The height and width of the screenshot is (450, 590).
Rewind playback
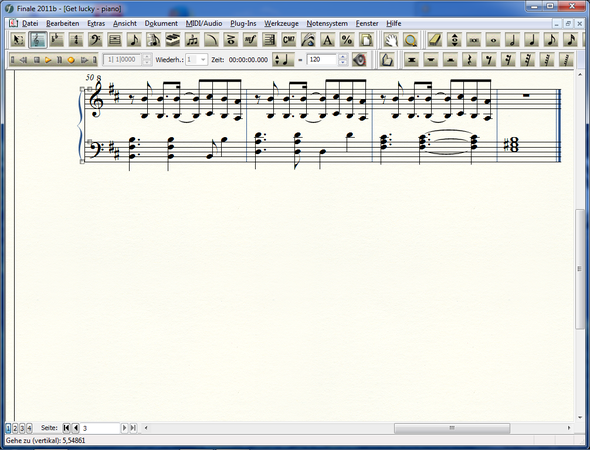click(x=23, y=60)
